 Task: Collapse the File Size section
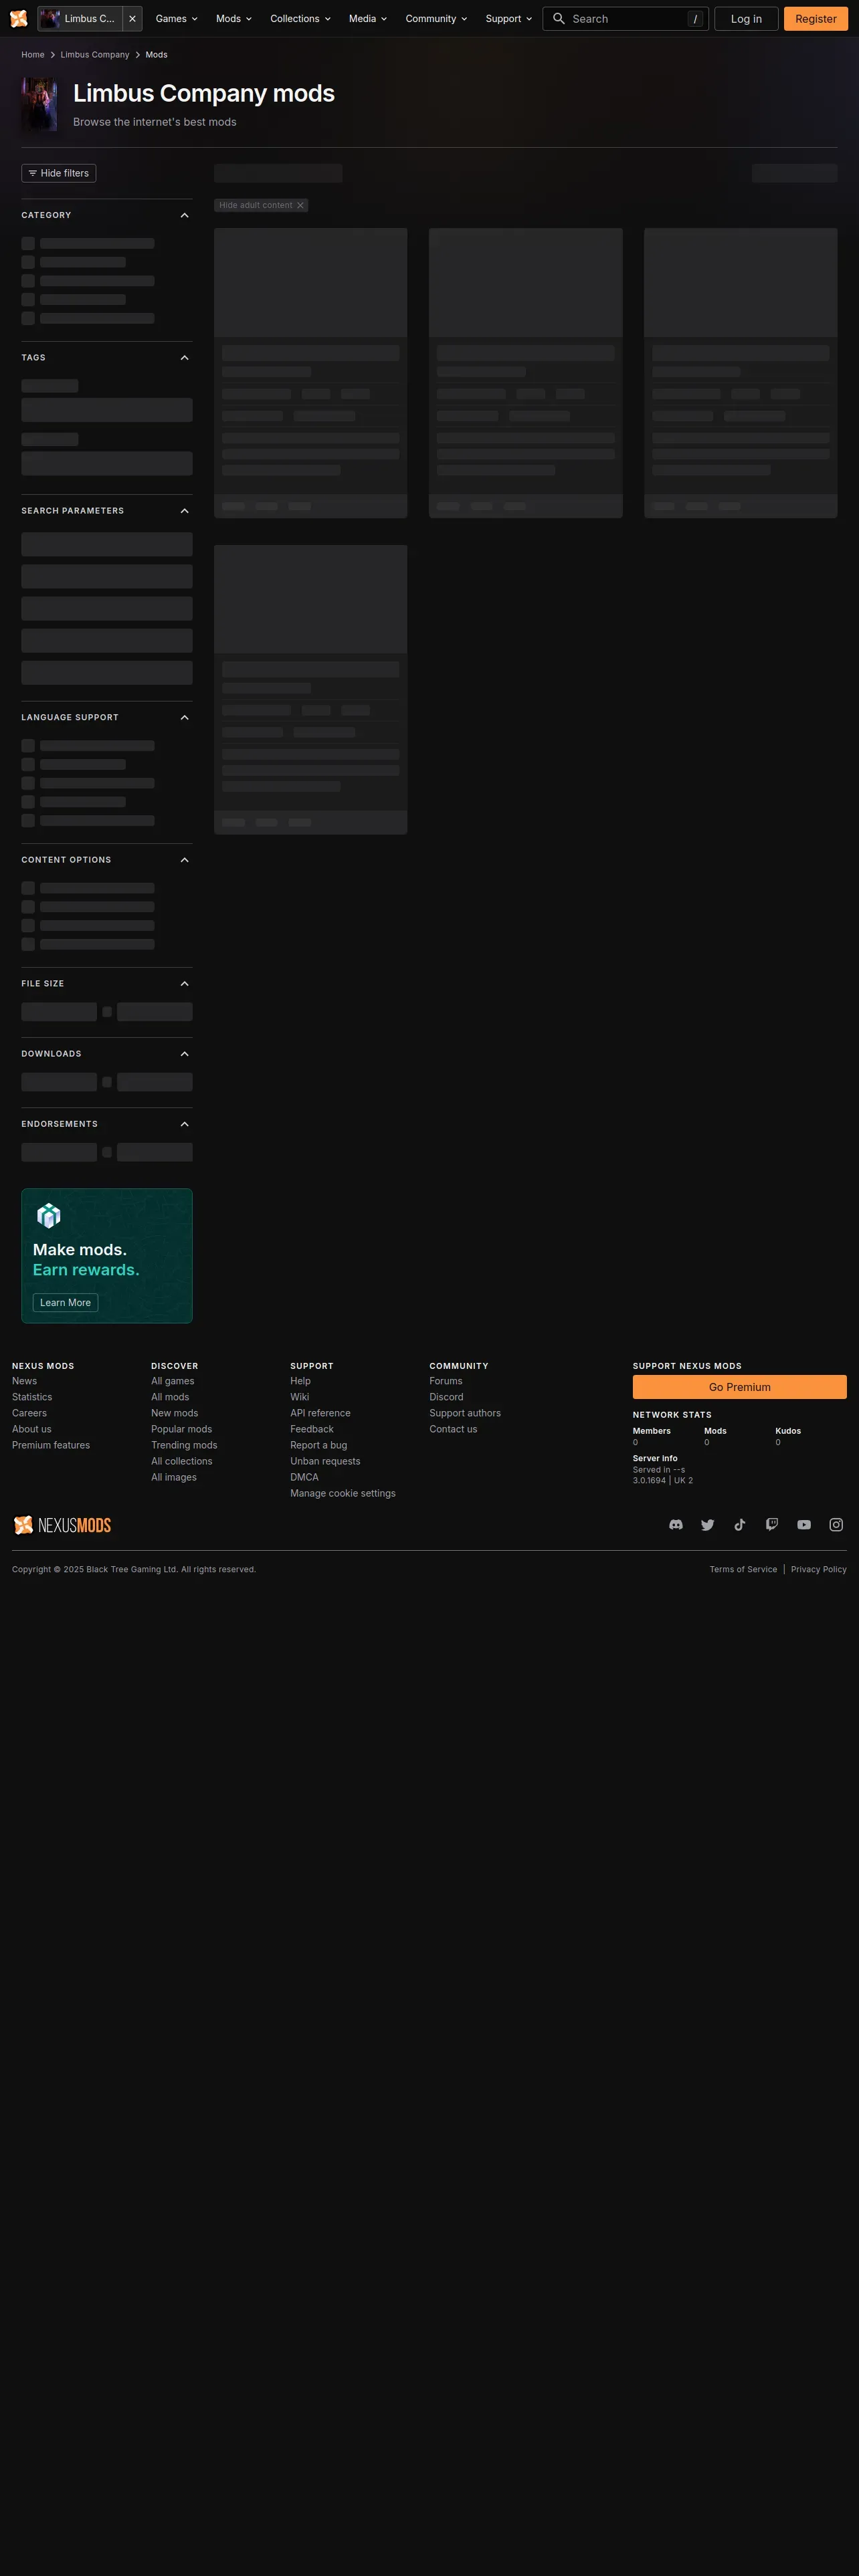(x=184, y=984)
